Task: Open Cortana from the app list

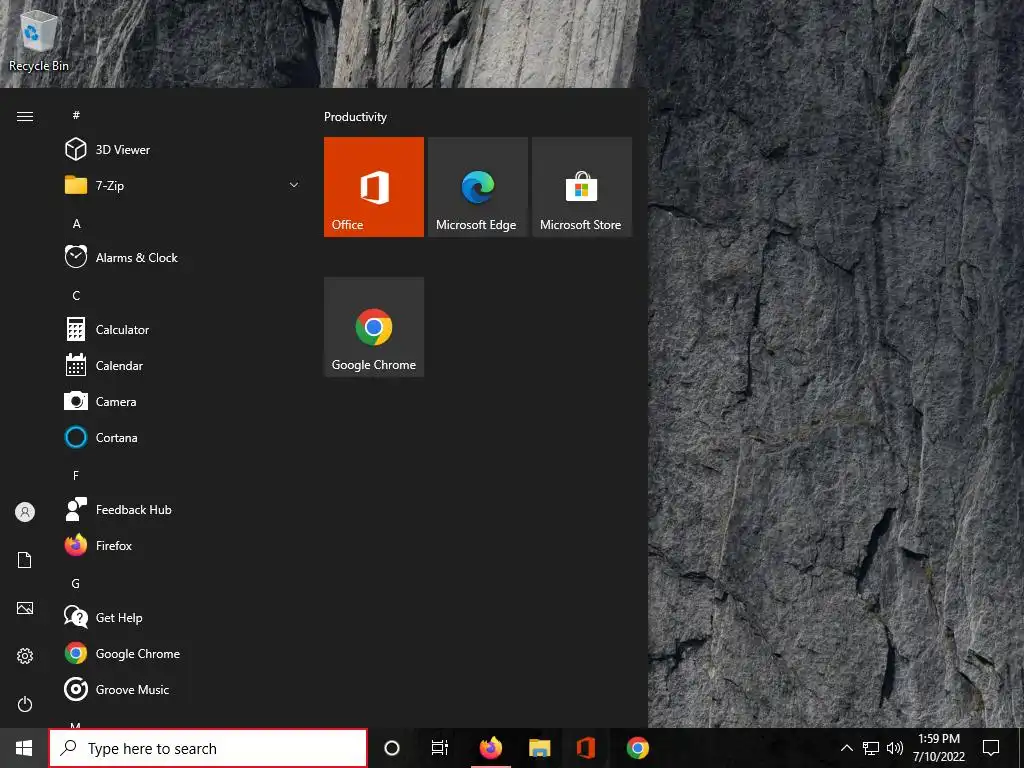Action: [x=183, y=437]
